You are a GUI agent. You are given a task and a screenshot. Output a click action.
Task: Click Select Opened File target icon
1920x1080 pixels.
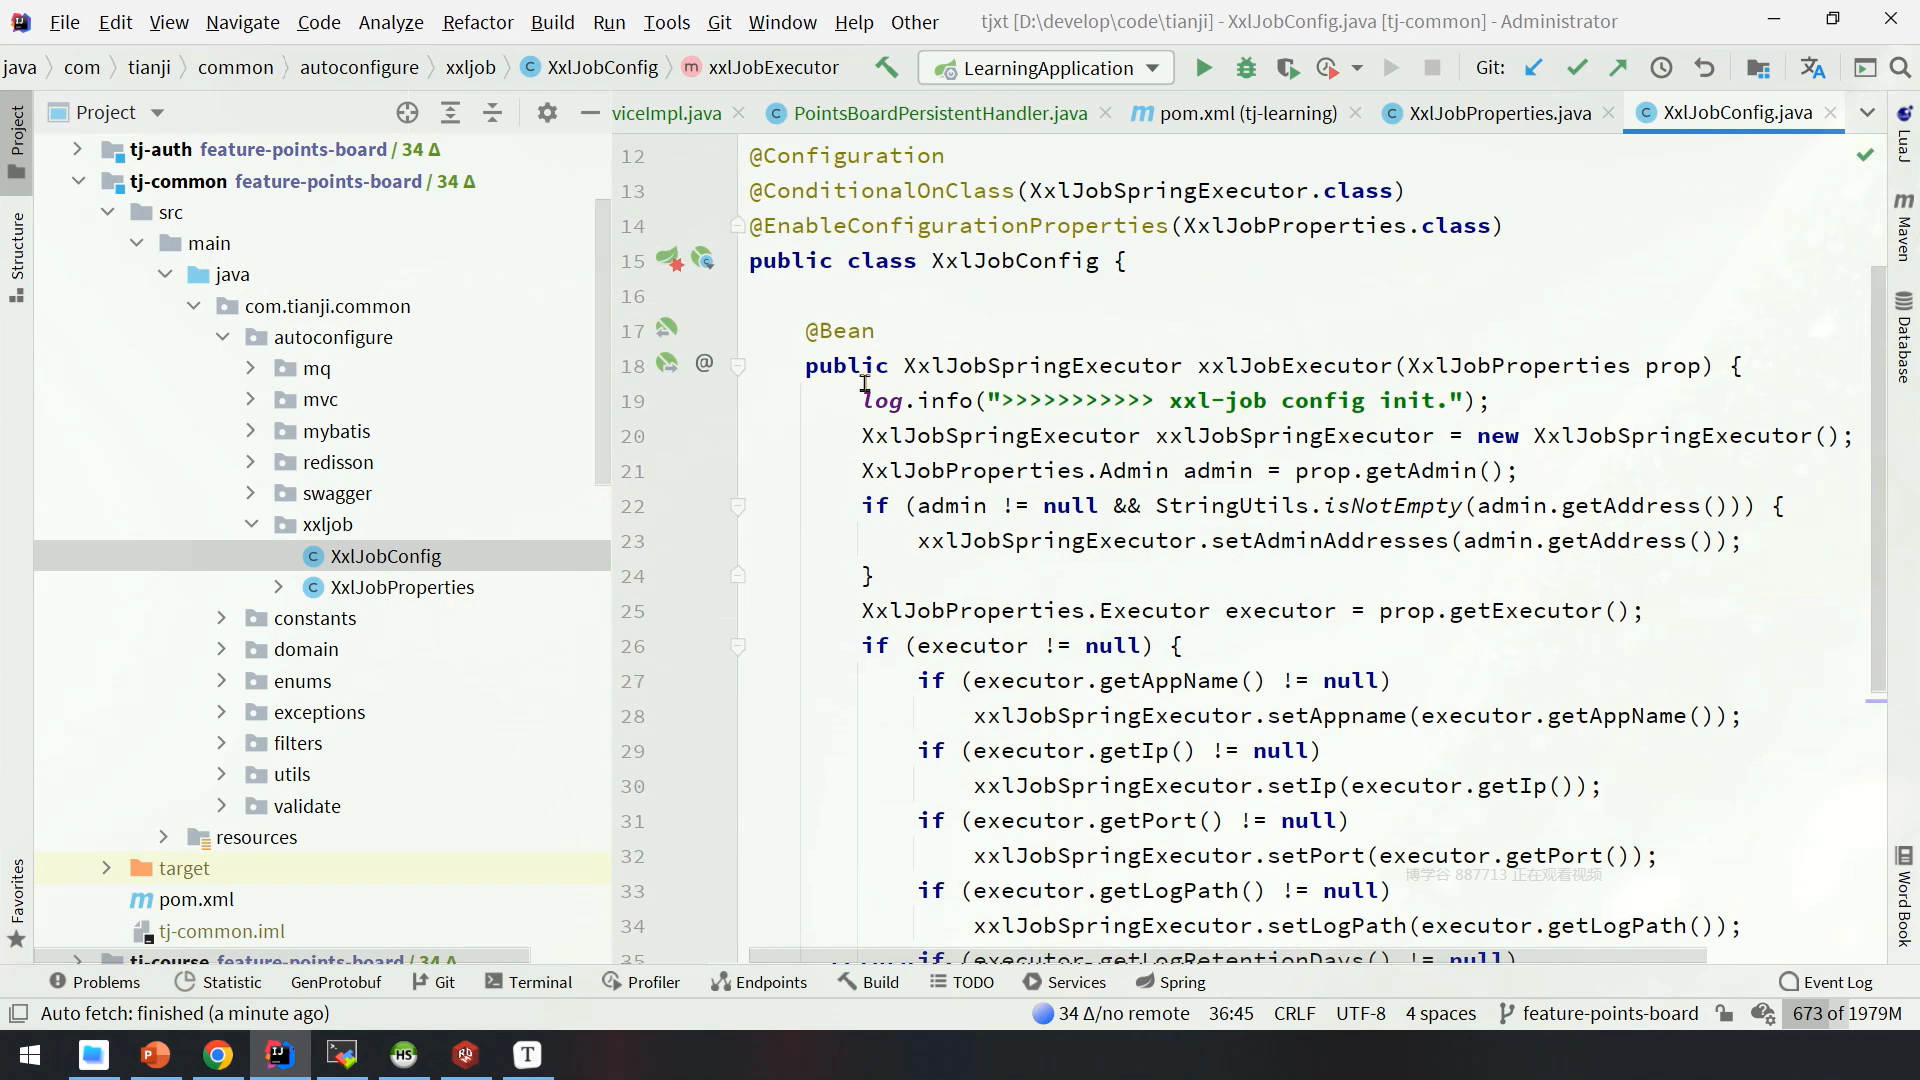[x=407, y=113]
